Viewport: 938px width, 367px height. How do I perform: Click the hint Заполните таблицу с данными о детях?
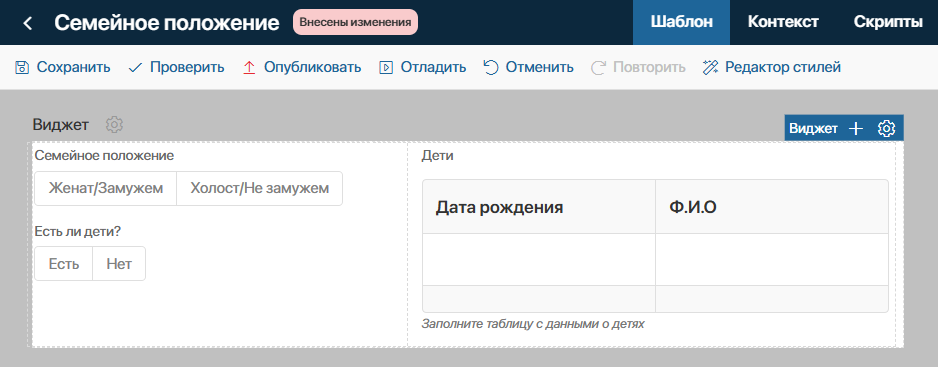point(533,324)
